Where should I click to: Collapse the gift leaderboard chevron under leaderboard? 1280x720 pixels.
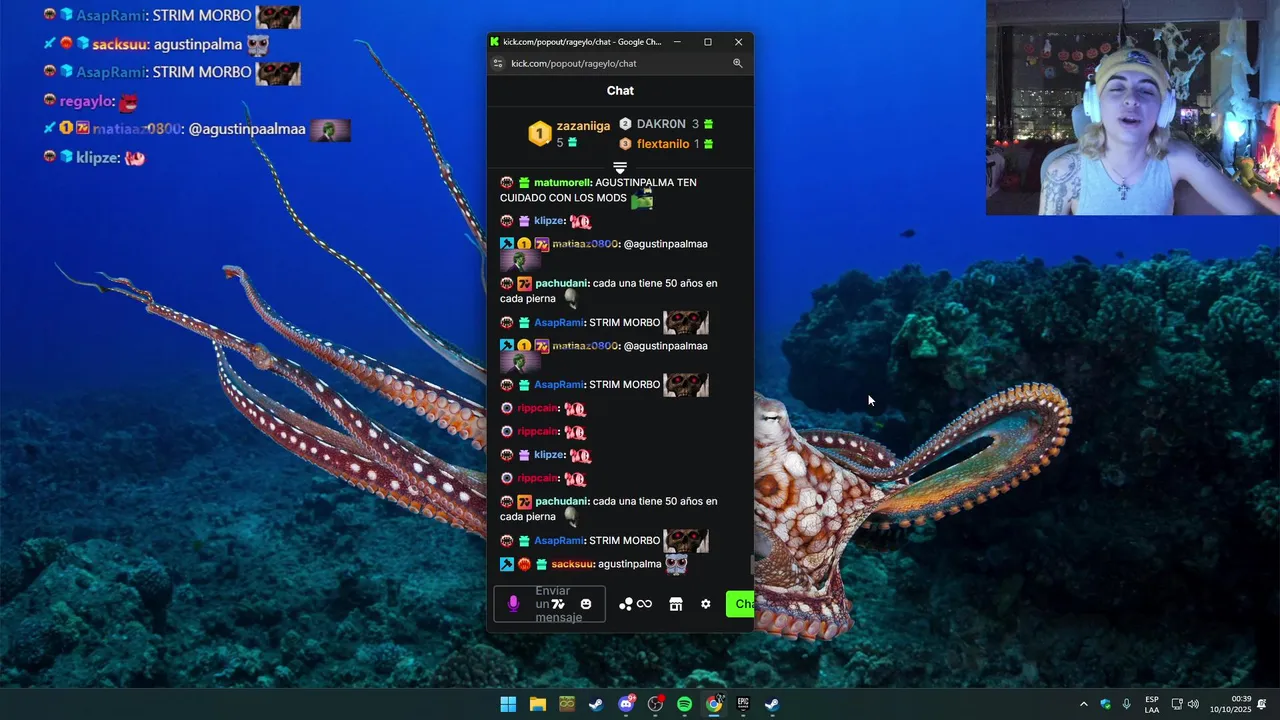click(620, 167)
